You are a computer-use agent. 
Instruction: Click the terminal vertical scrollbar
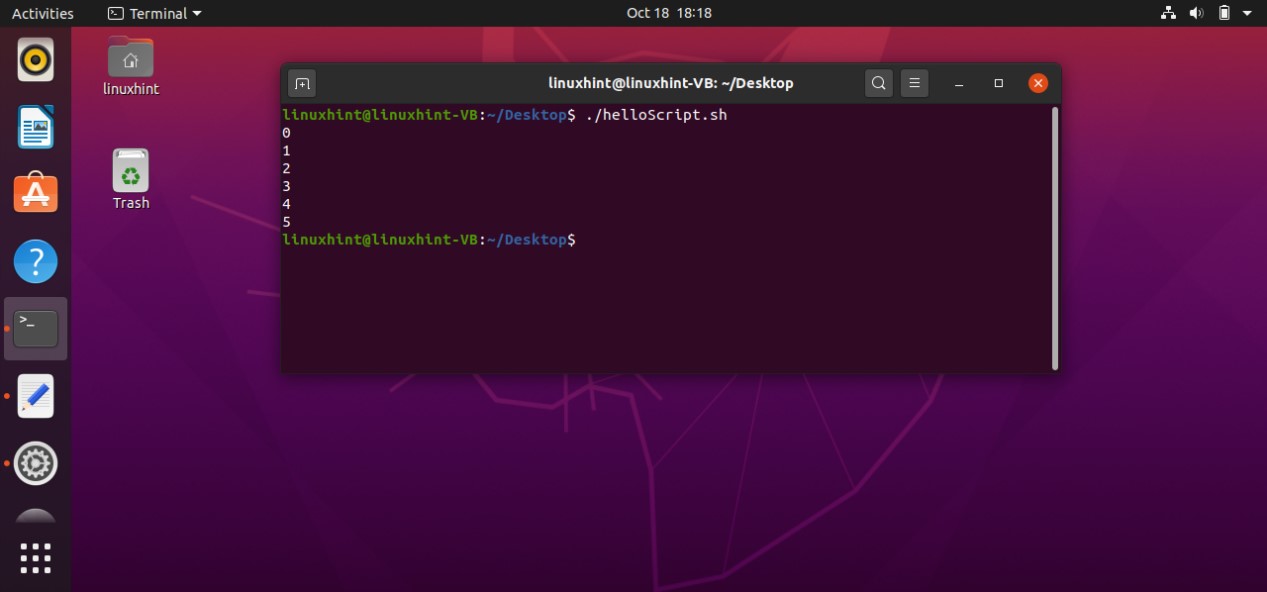pyautogui.click(x=1054, y=238)
